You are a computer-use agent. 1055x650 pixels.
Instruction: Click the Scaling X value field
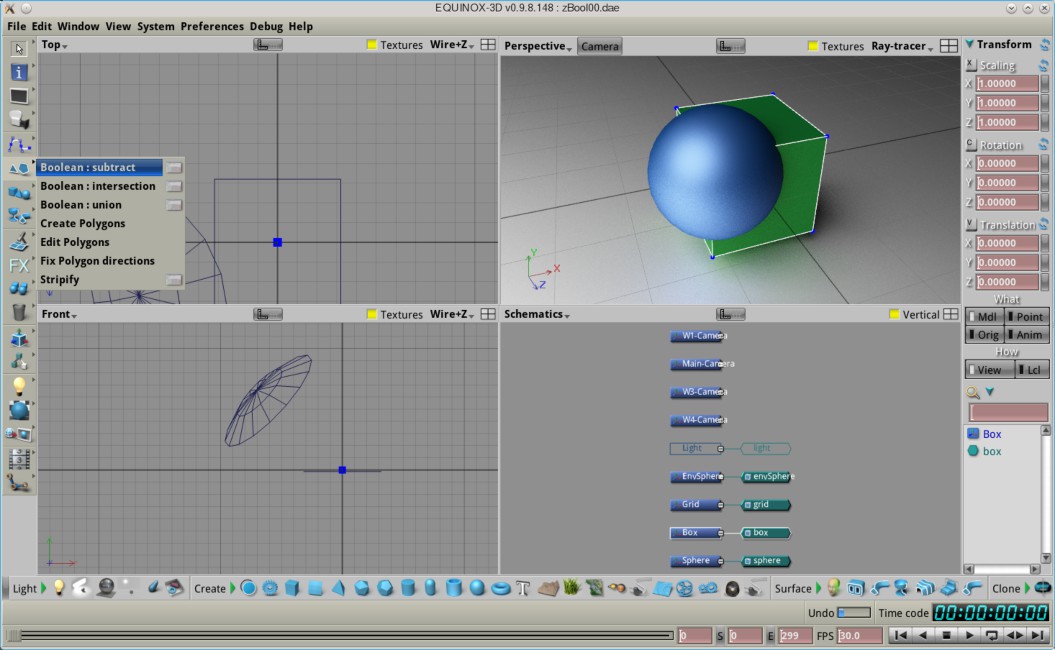1006,84
